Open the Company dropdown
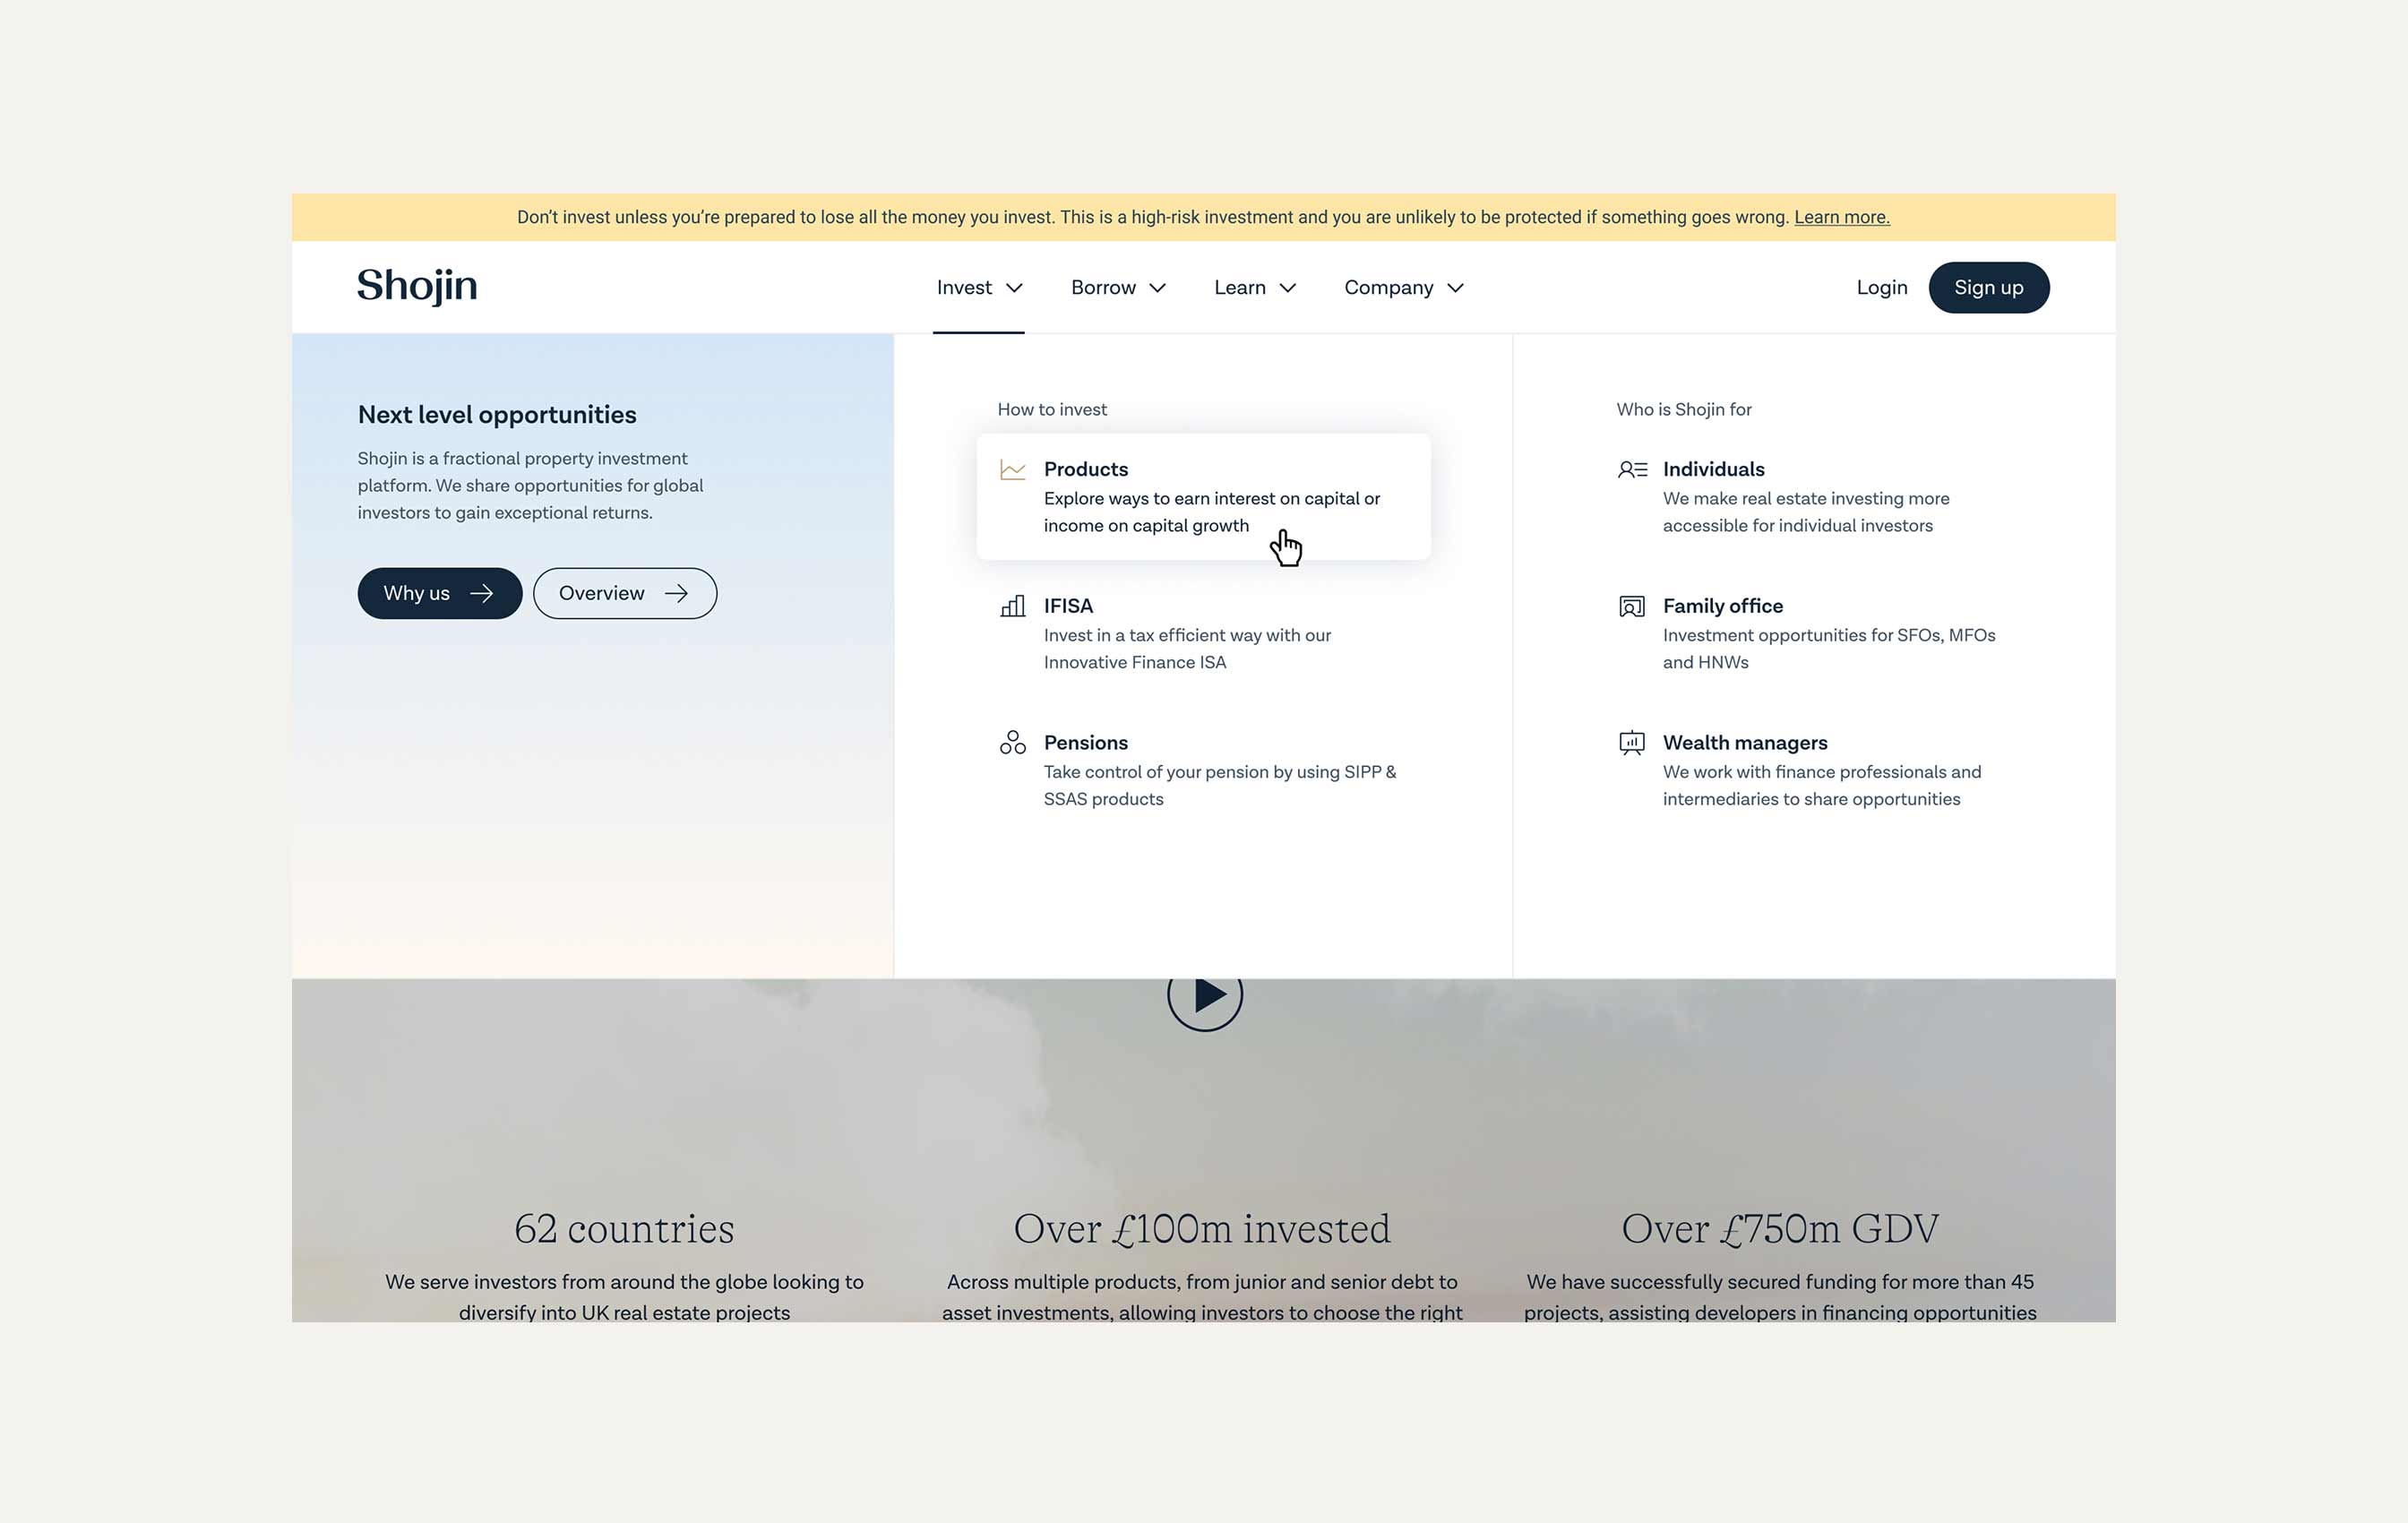The image size is (2408, 1523). point(1402,287)
